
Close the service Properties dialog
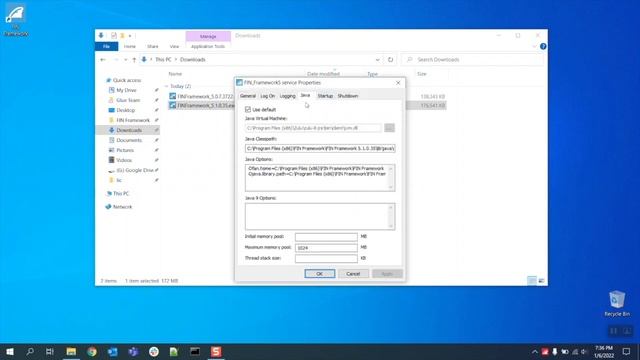[398, 82]
